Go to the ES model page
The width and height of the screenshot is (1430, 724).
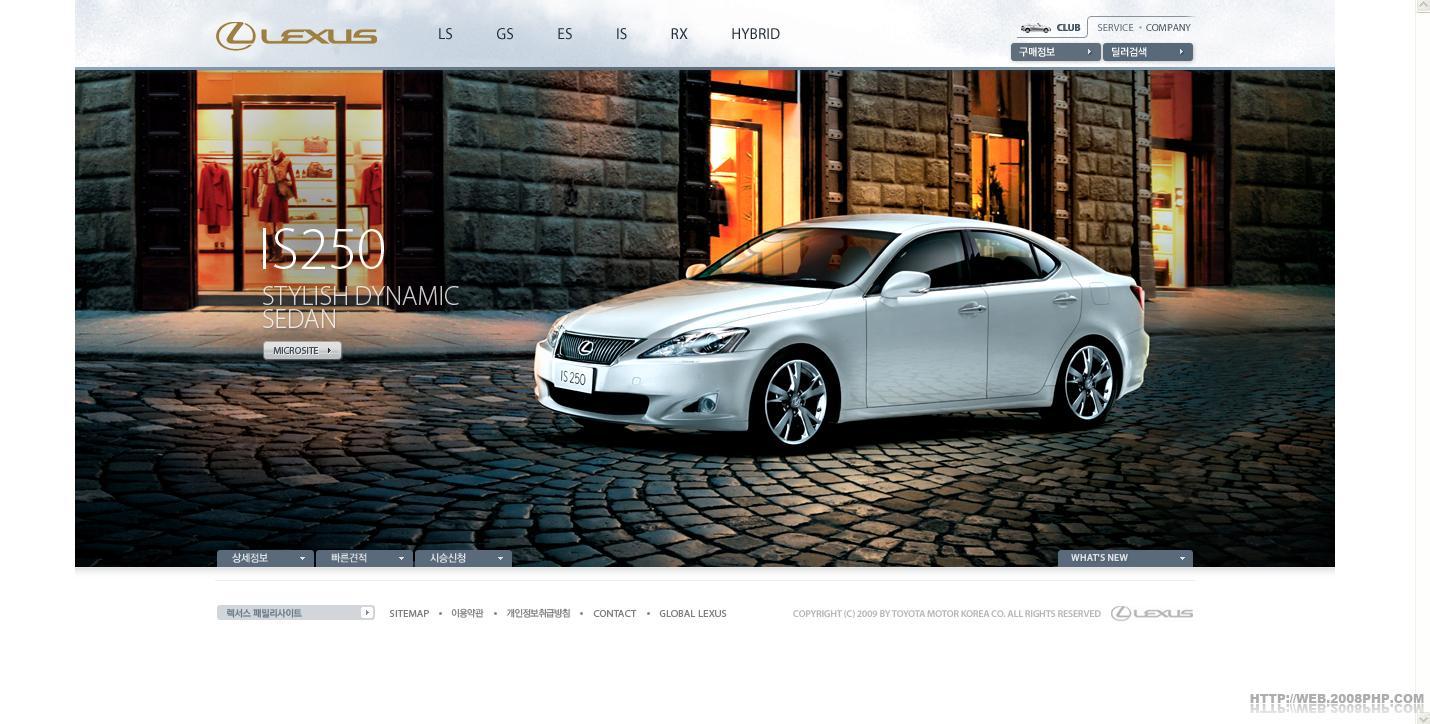click(565, 34)
